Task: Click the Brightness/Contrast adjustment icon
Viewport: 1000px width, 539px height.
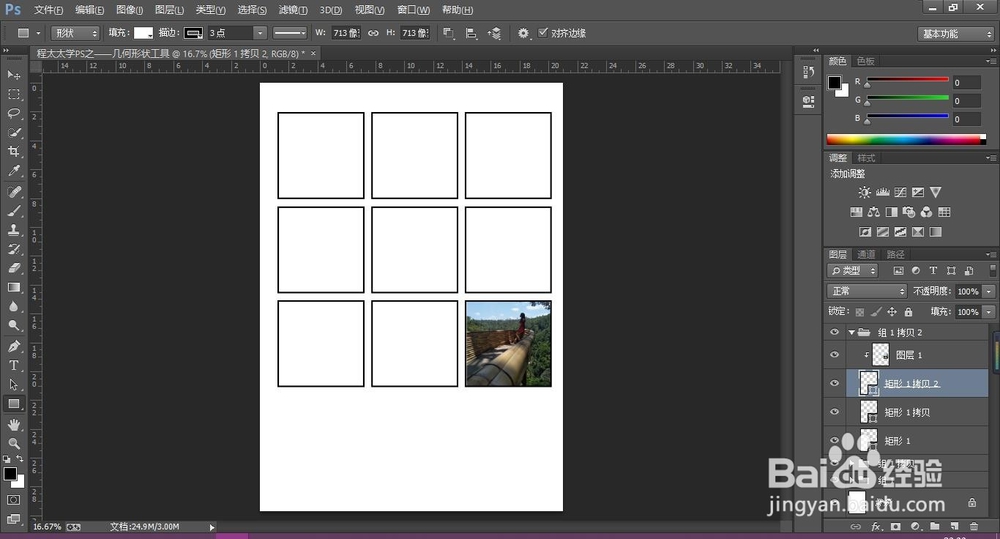Action: click(x=864, y=192)
